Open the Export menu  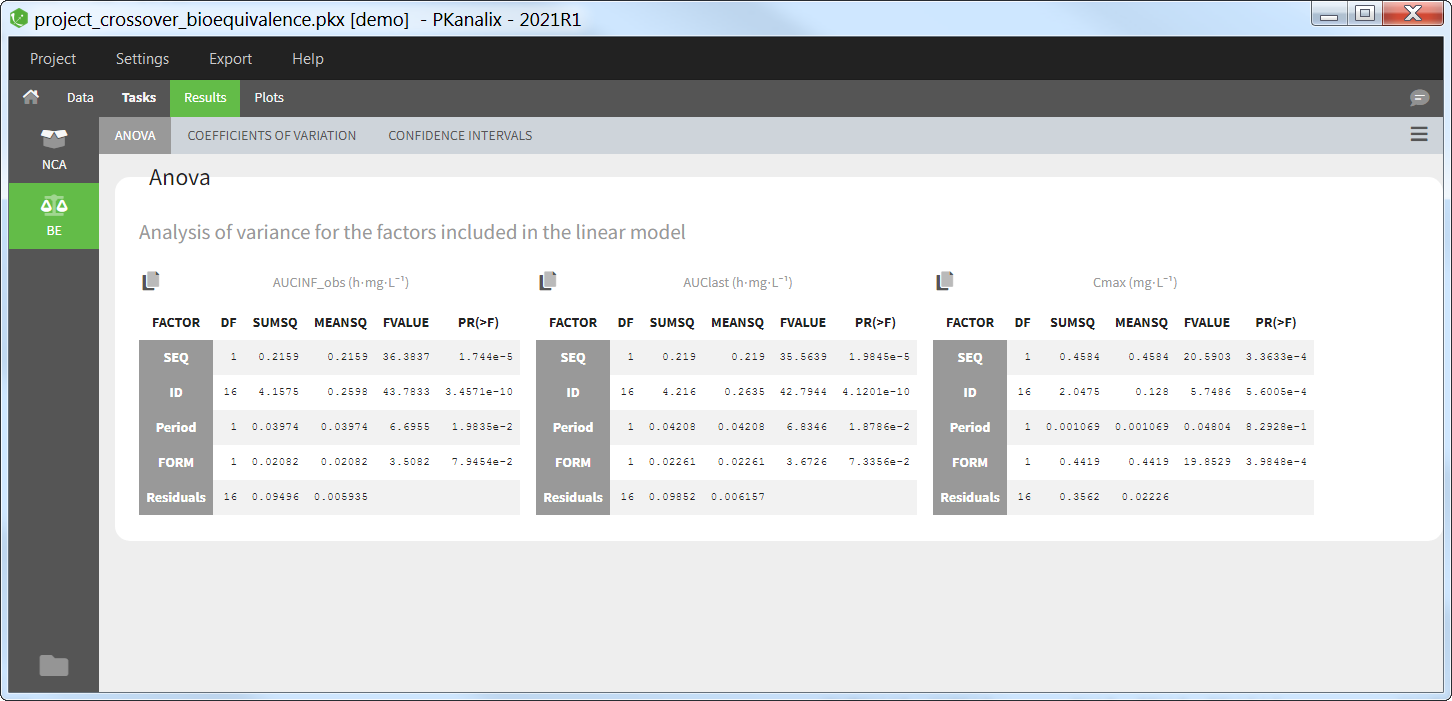pyautogui.click(x=230, y=59)
